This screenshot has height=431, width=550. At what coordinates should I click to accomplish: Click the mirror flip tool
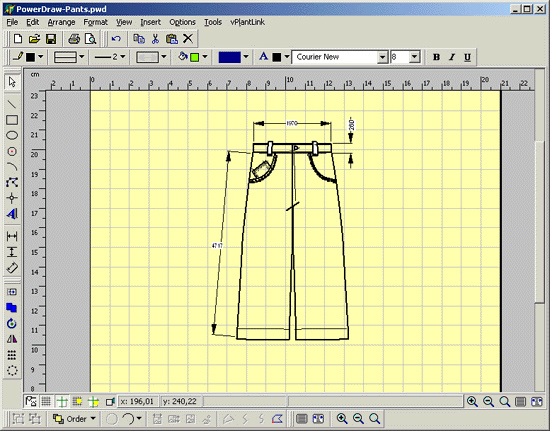pos(12,339)
